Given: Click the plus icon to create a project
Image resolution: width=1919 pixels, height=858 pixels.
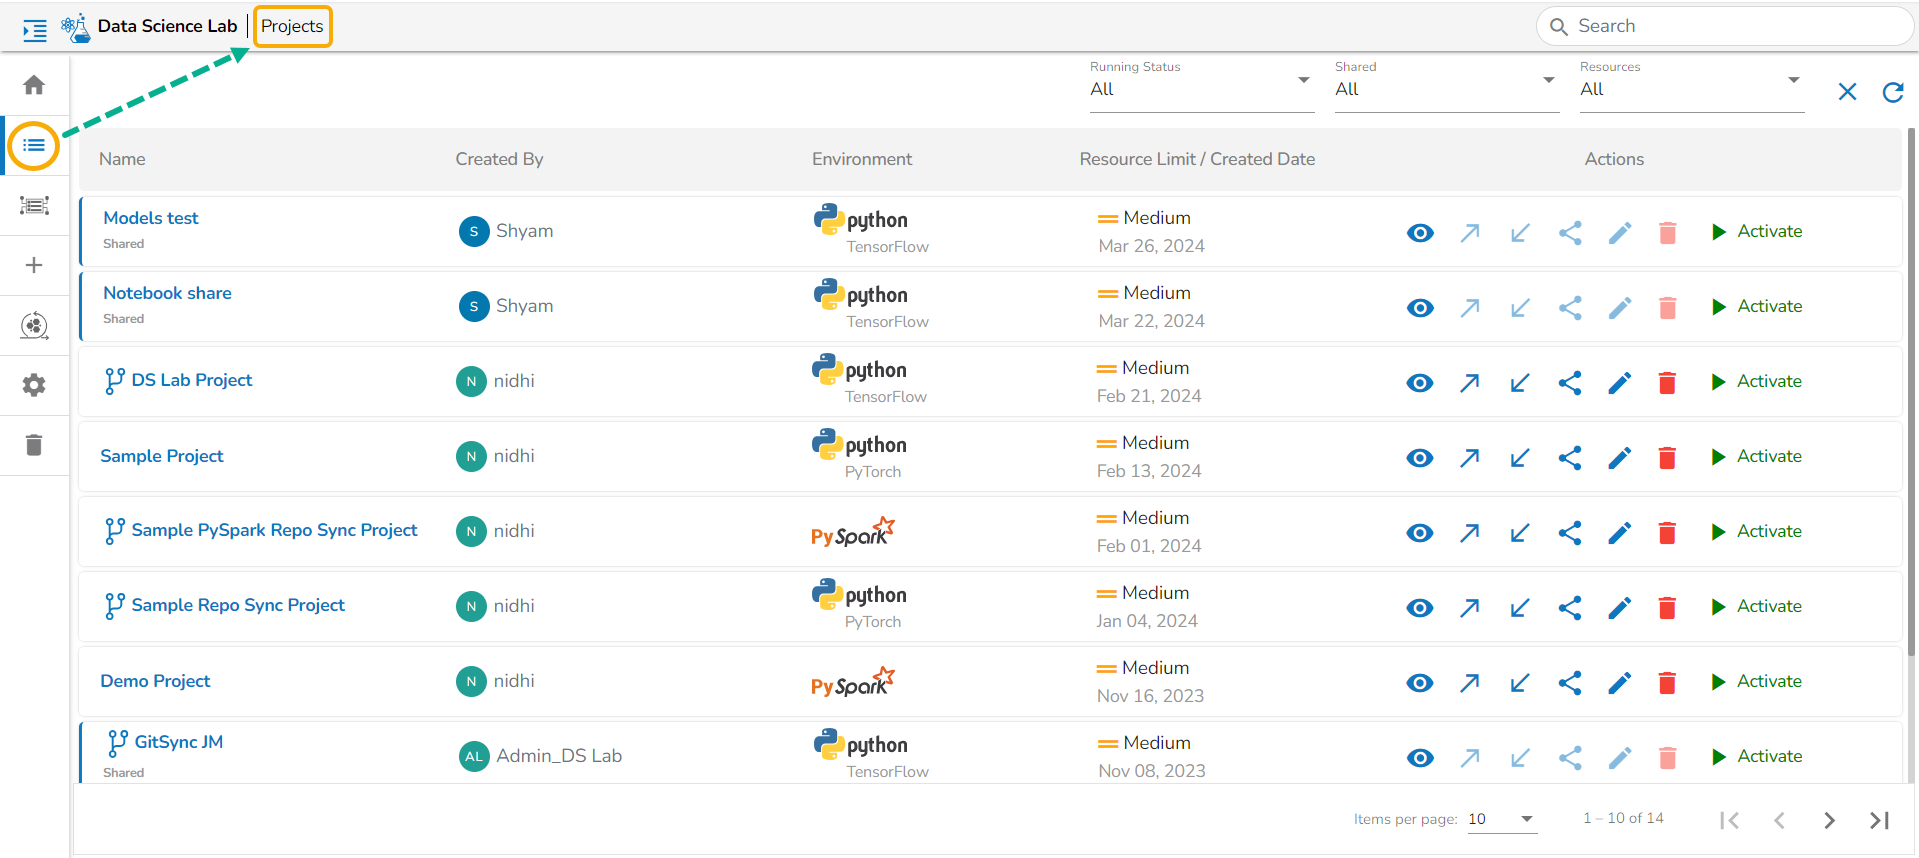Looking at the screenshot, I should (x=34, y=265).
